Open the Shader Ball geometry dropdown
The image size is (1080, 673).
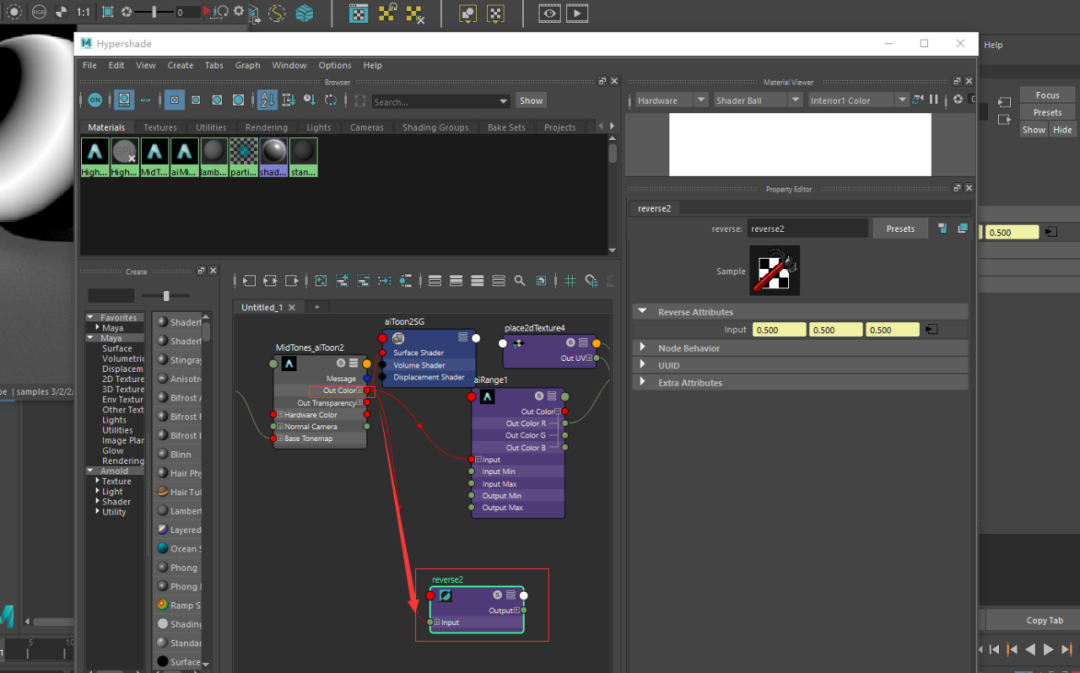click(758, 101)
